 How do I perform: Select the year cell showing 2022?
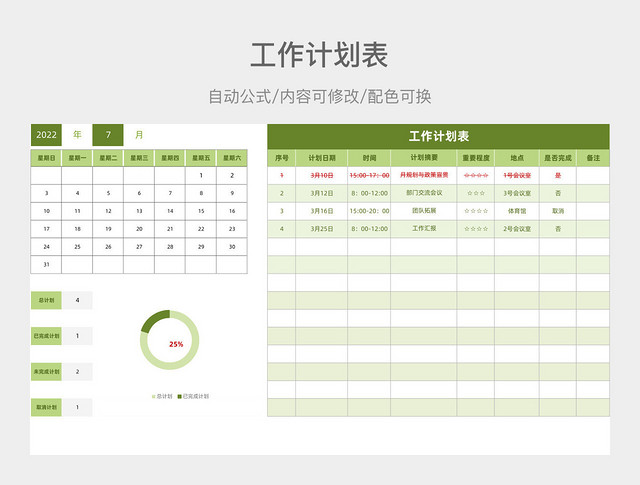[46, 135]
